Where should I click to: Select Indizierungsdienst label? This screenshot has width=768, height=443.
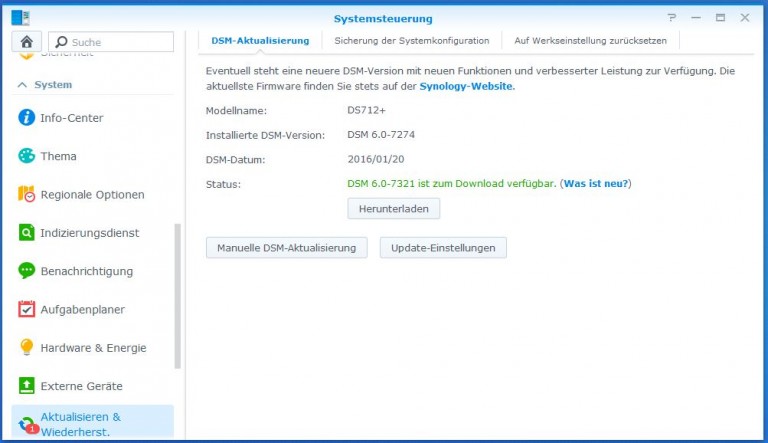(90, 233)
